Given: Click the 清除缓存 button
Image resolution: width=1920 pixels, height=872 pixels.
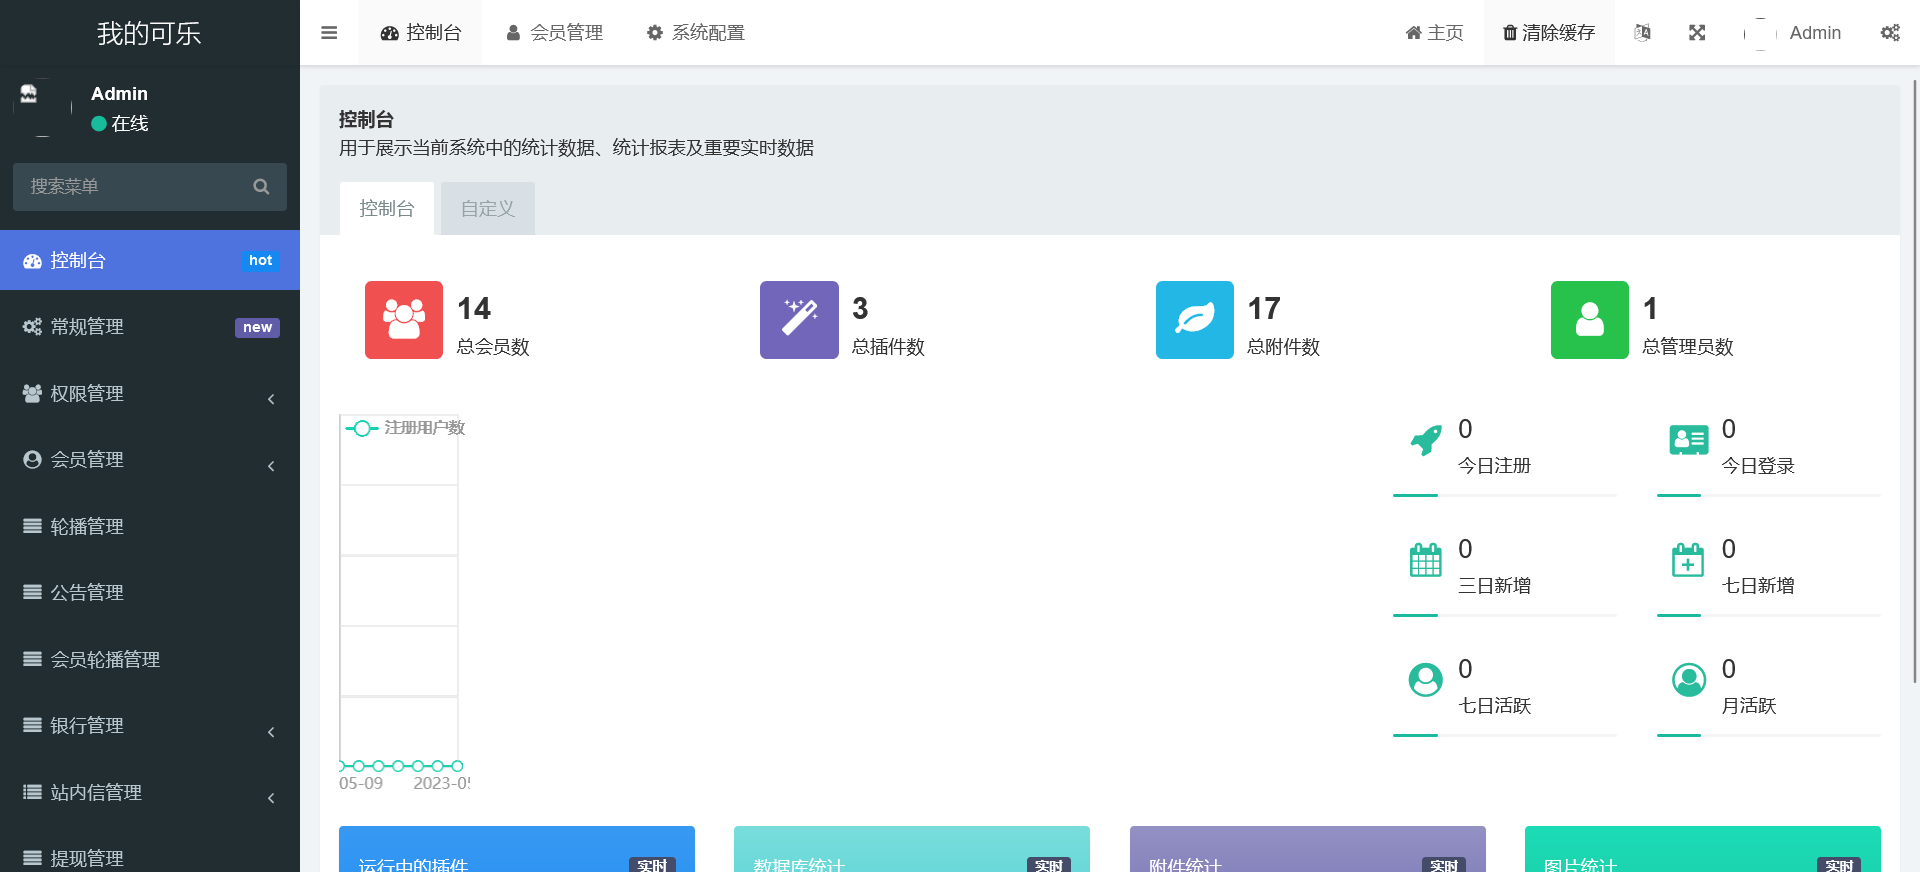Looking at the screenshot, I should click(1549, 33).
